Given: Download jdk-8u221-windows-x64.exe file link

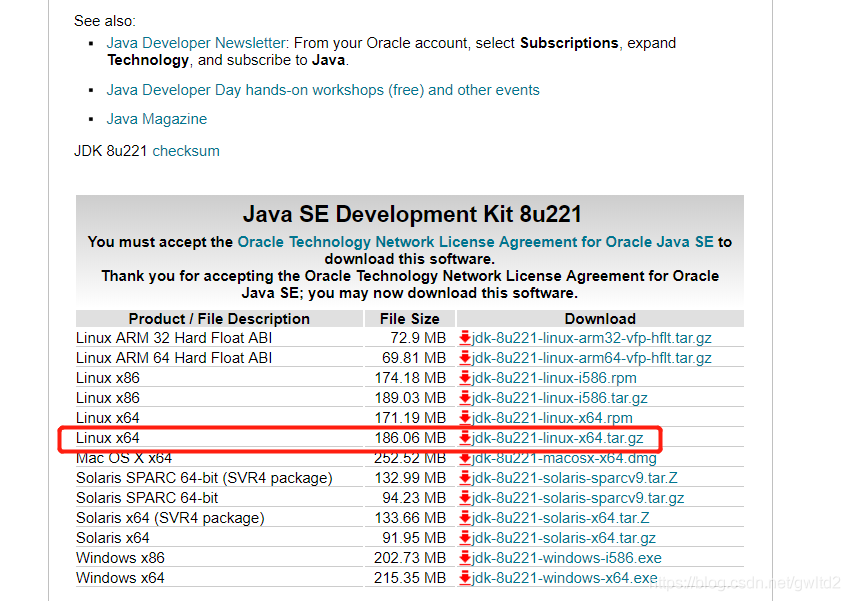Looking at the screenshot, I should [x=564, y=578].
